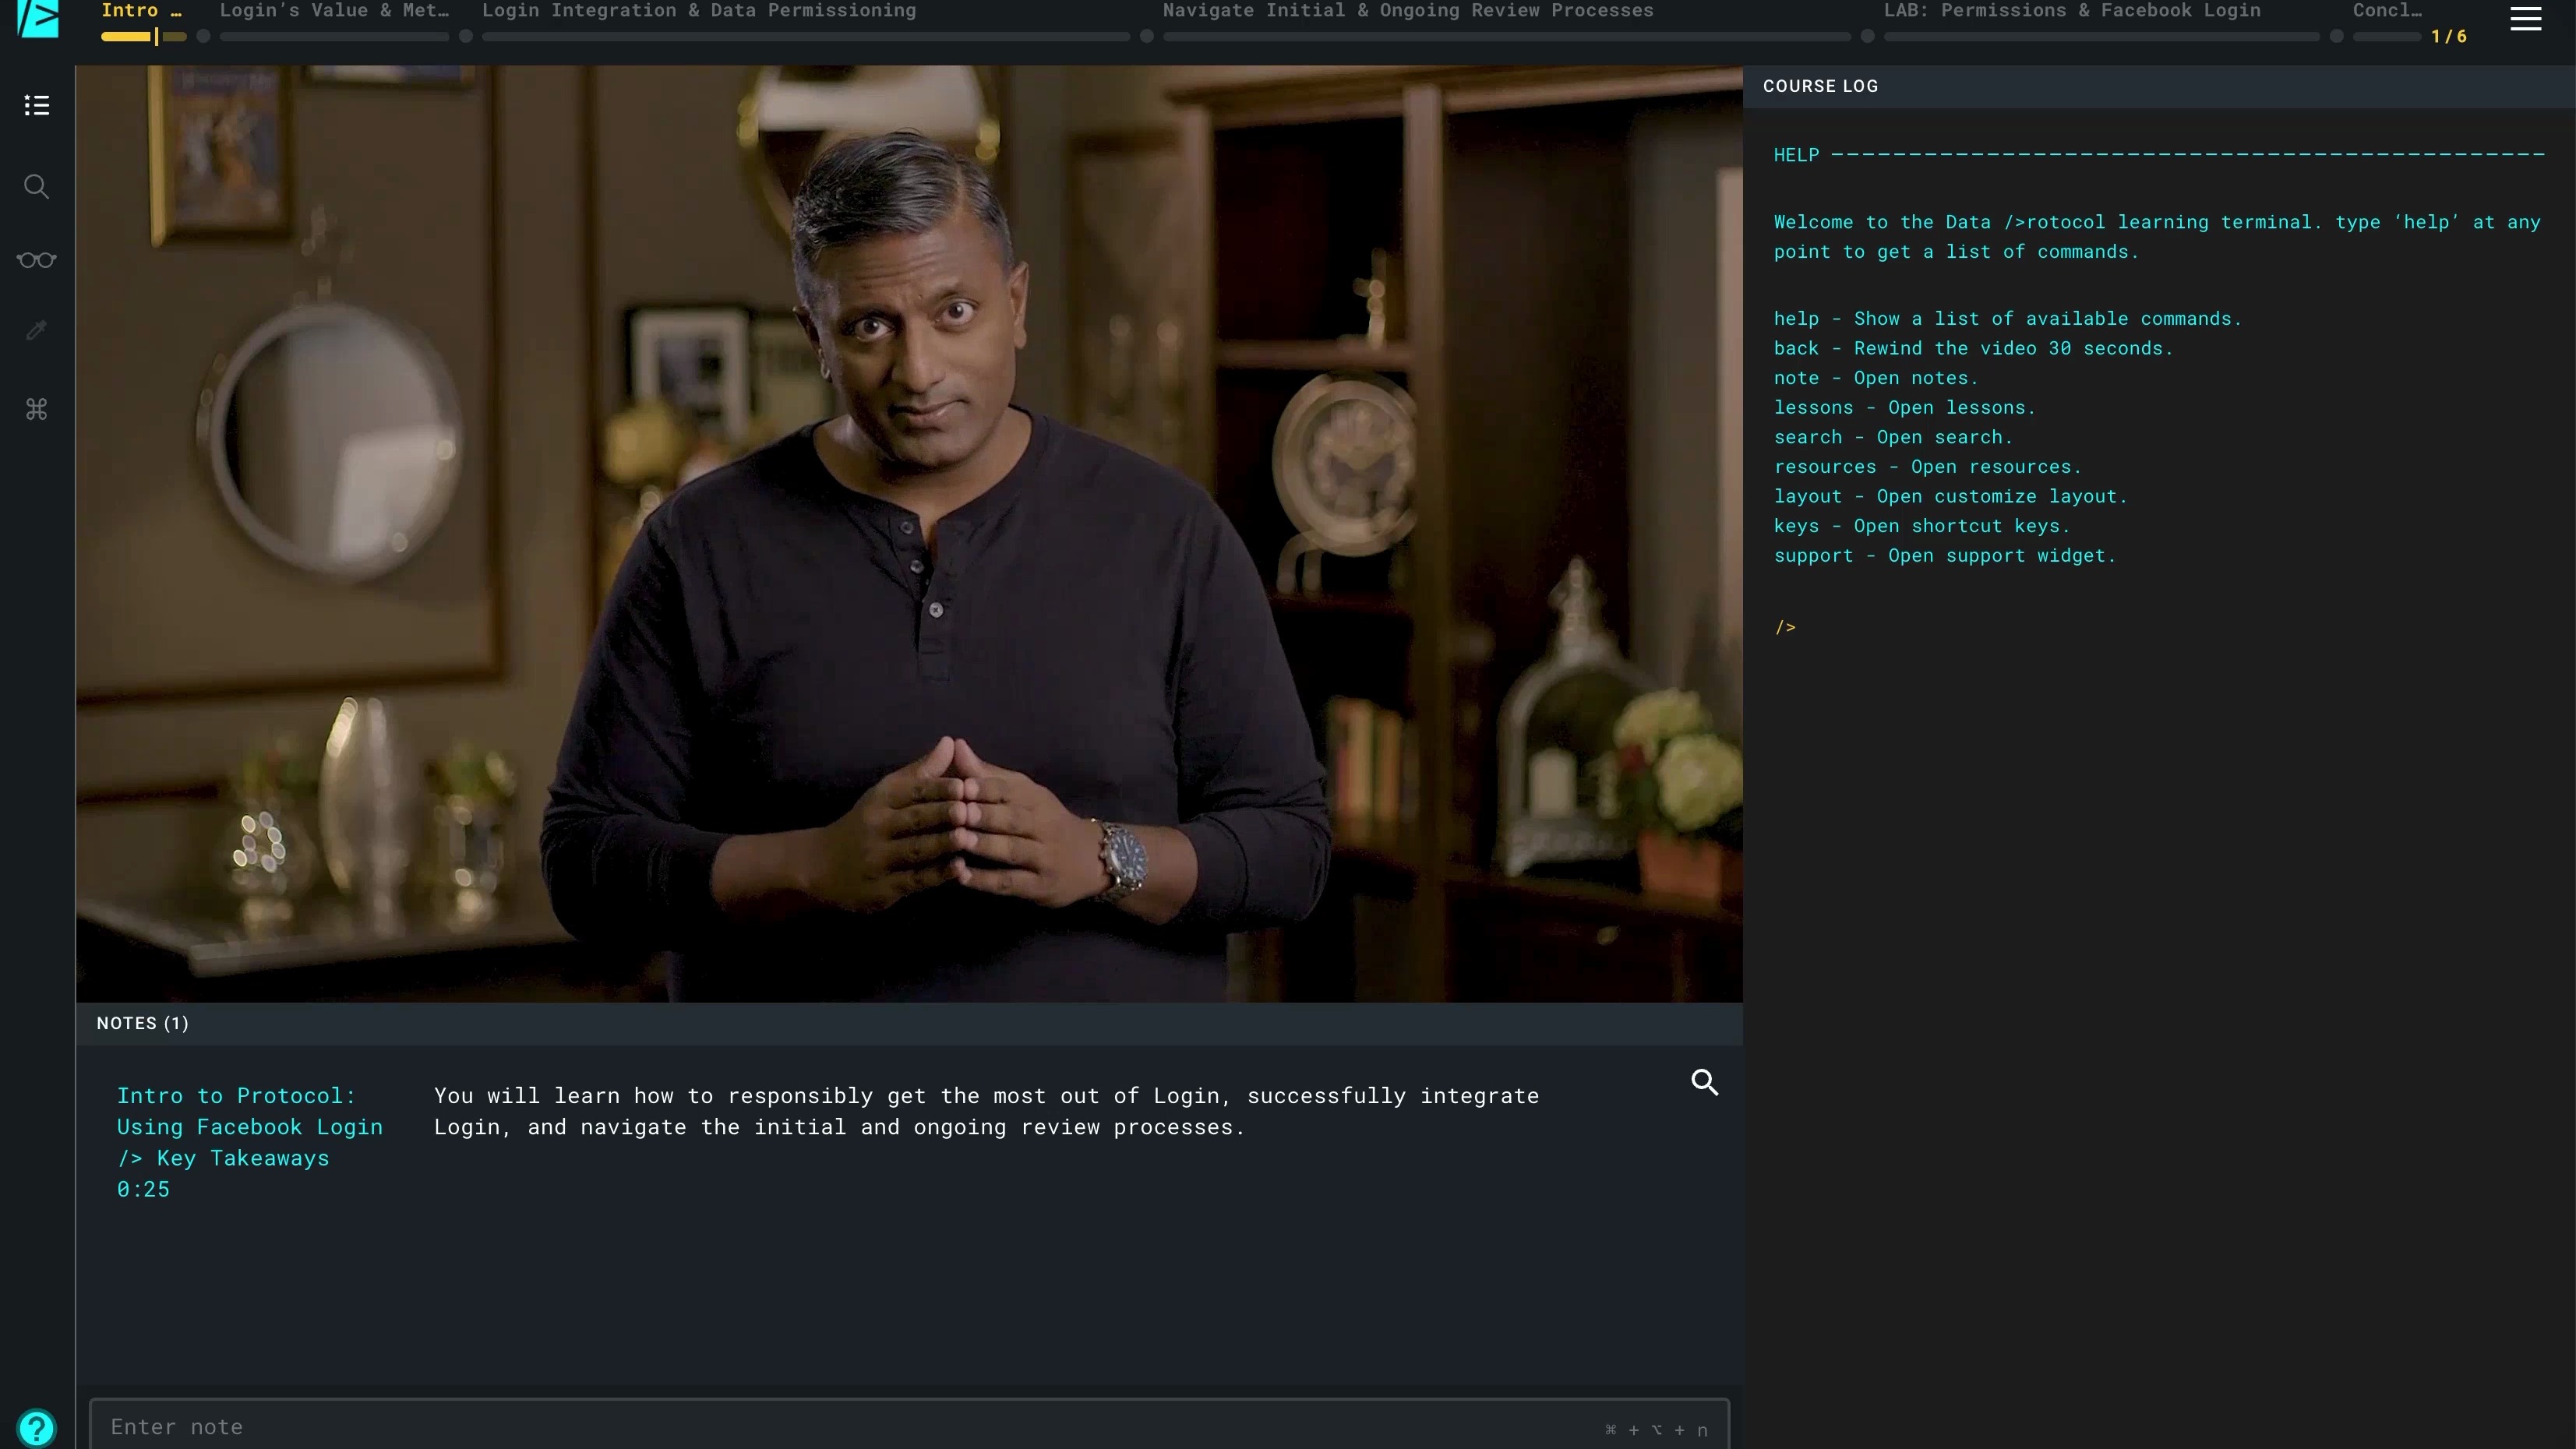Click the Intro chapter progress bar
Image resolution: width=2576 pixels, height=1449 pixels.
coord(142,37)
